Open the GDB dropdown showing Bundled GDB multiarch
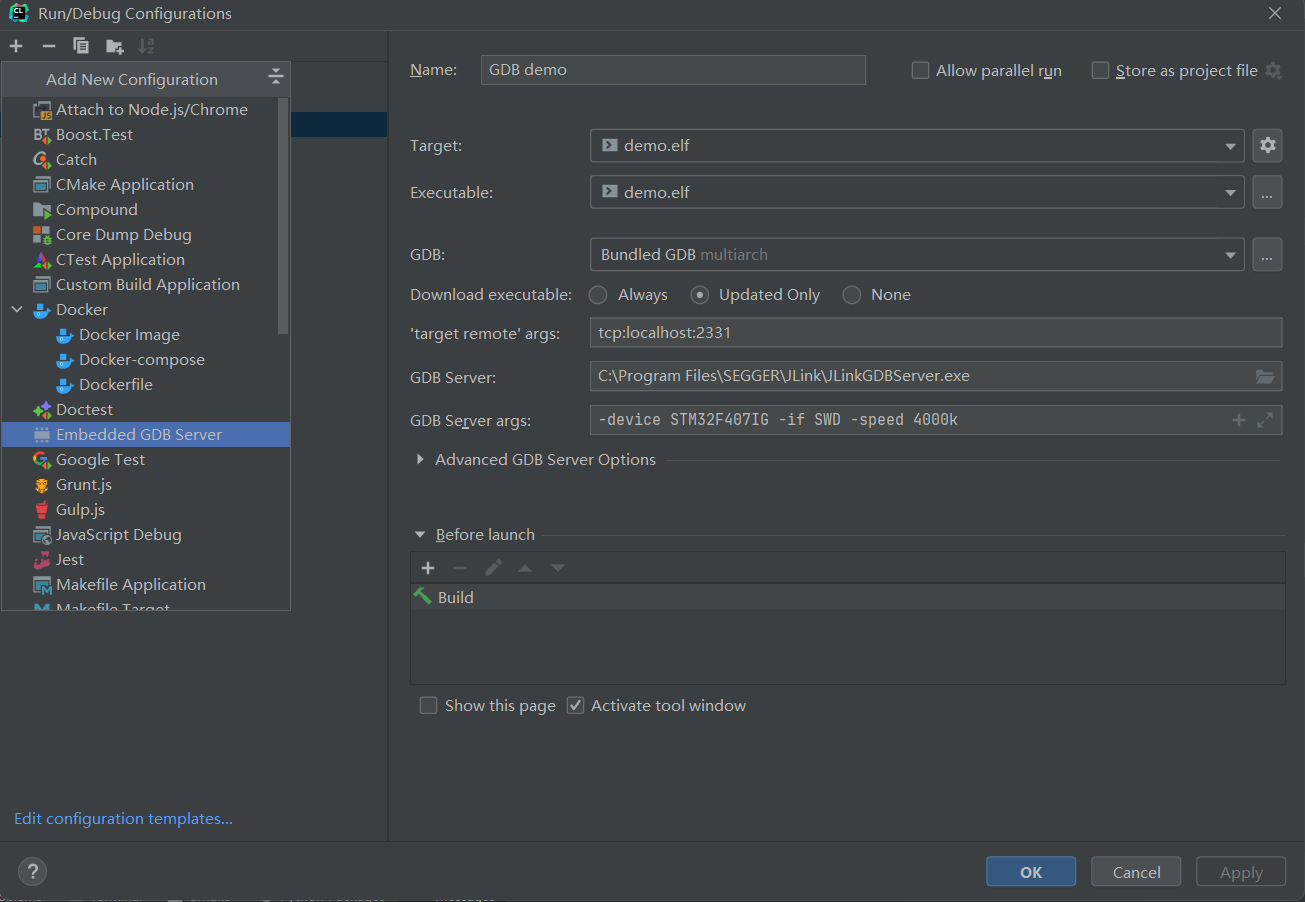The width and height of the screenshot is (1305, 902). (x=1232, y=254)
